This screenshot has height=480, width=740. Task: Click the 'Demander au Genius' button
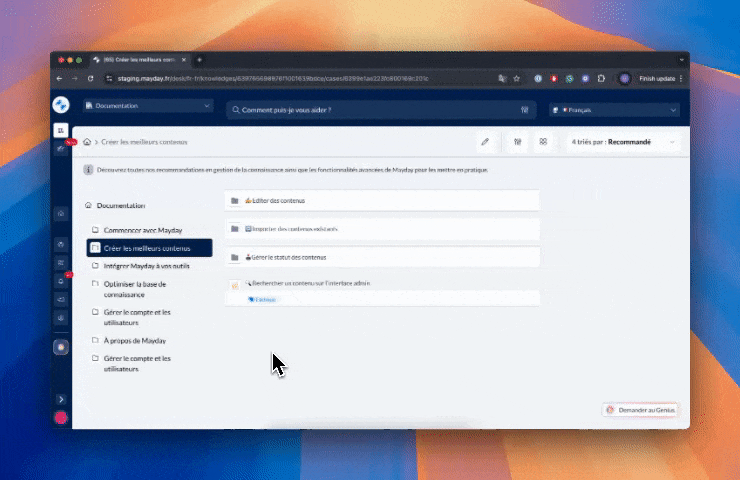pyautogui.click(x=641, y=410)
